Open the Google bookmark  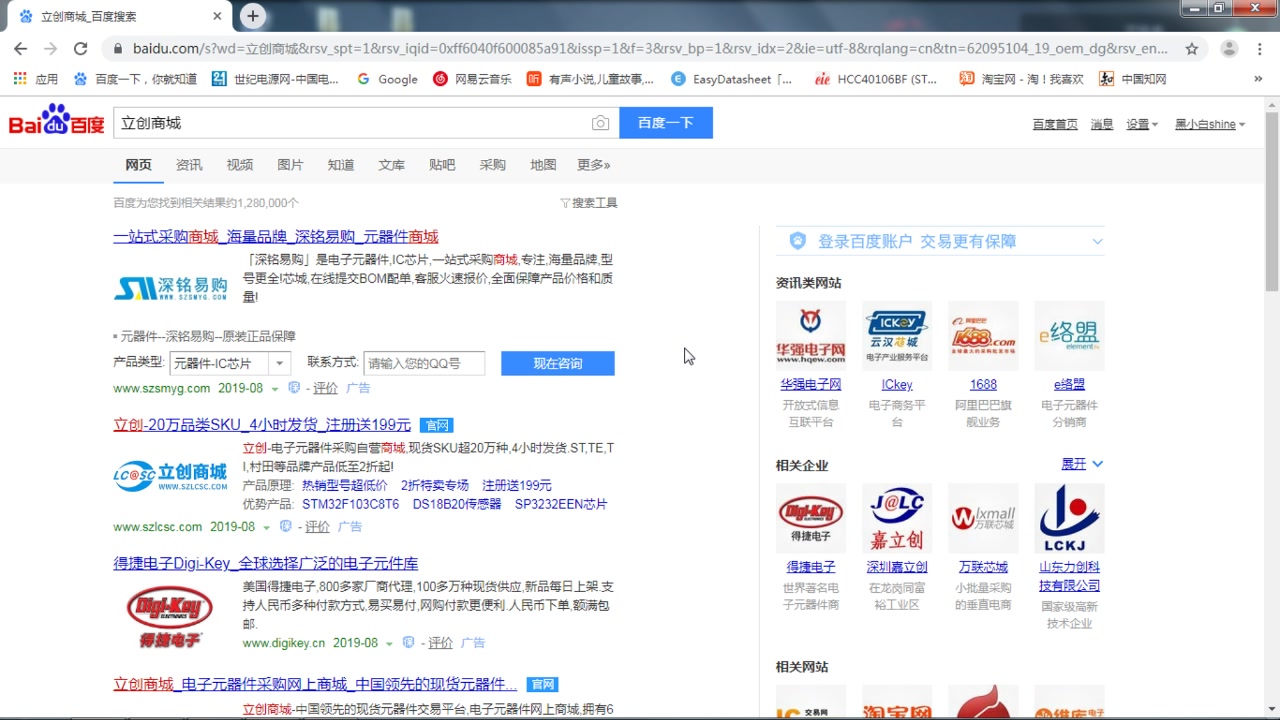click(x=387, y=79)
